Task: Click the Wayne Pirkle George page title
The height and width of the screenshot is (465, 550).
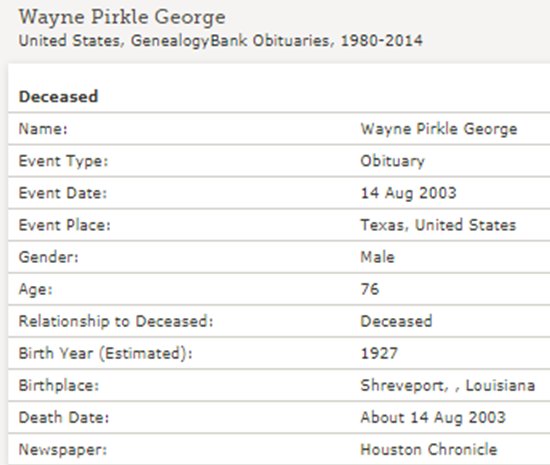Action: pos(122,18)
